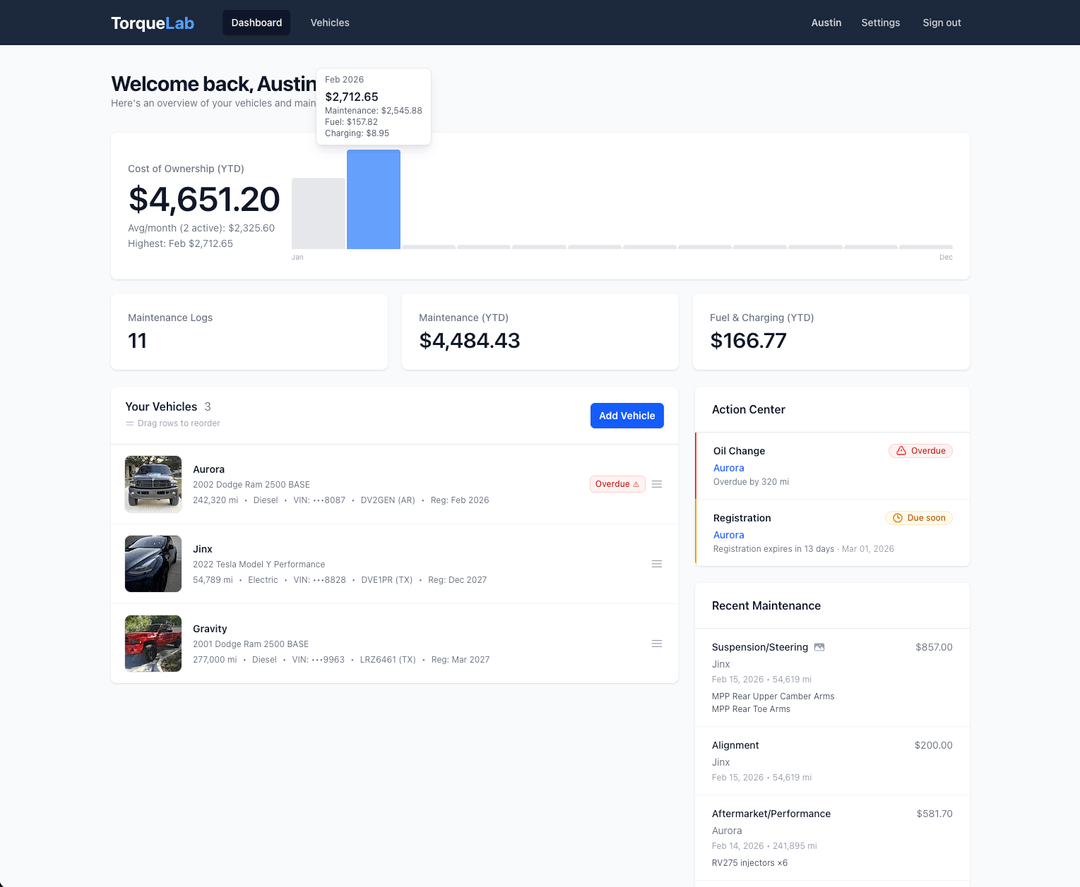Click the photo attachment icon beside Suspension/Steering
This screenshot has width=1080, height=887.
point(819,647)
